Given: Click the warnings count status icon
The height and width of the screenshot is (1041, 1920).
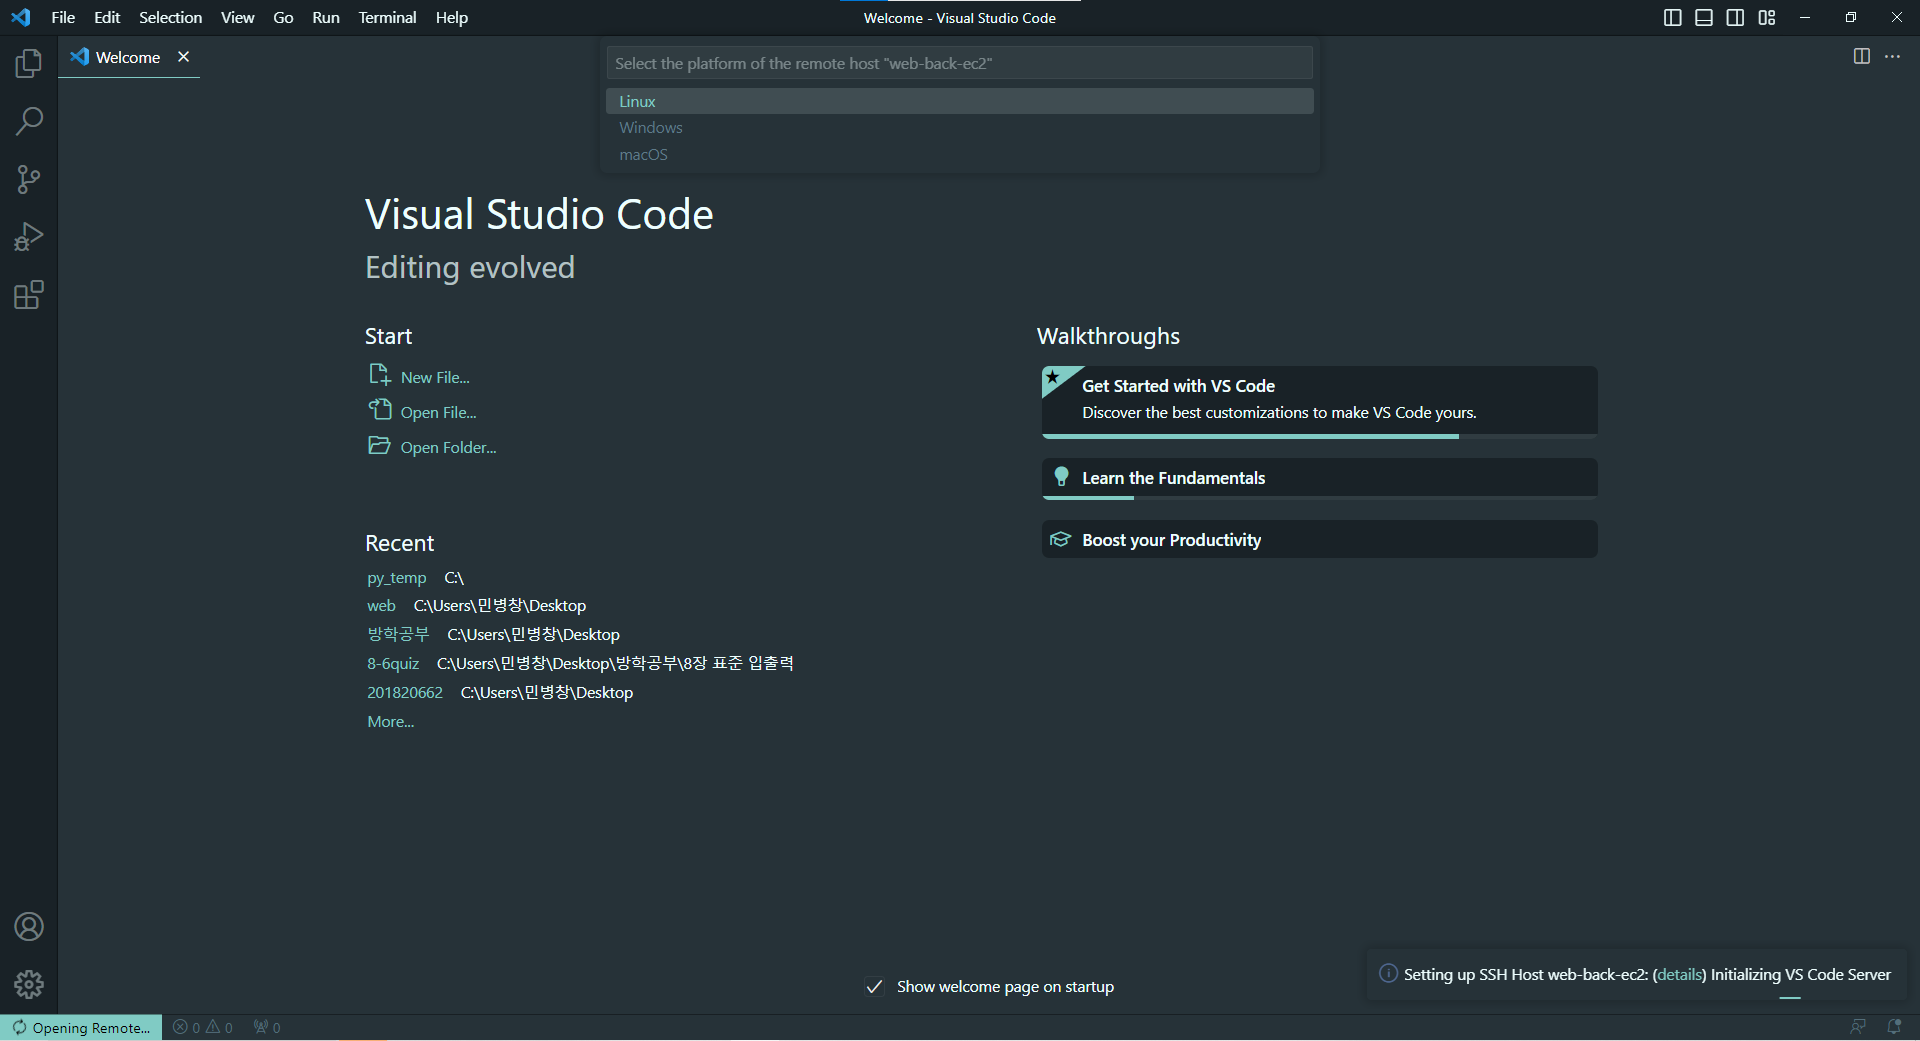Looking at the screenshot, I should (x=212, y=1027).
